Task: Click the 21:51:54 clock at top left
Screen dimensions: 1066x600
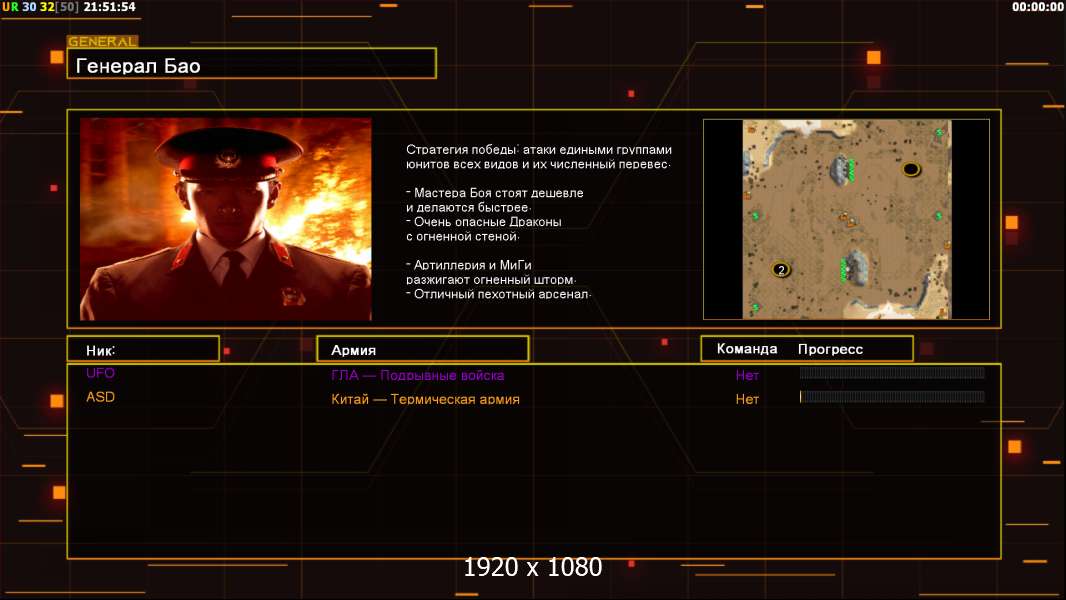Action: coord(109,7)
